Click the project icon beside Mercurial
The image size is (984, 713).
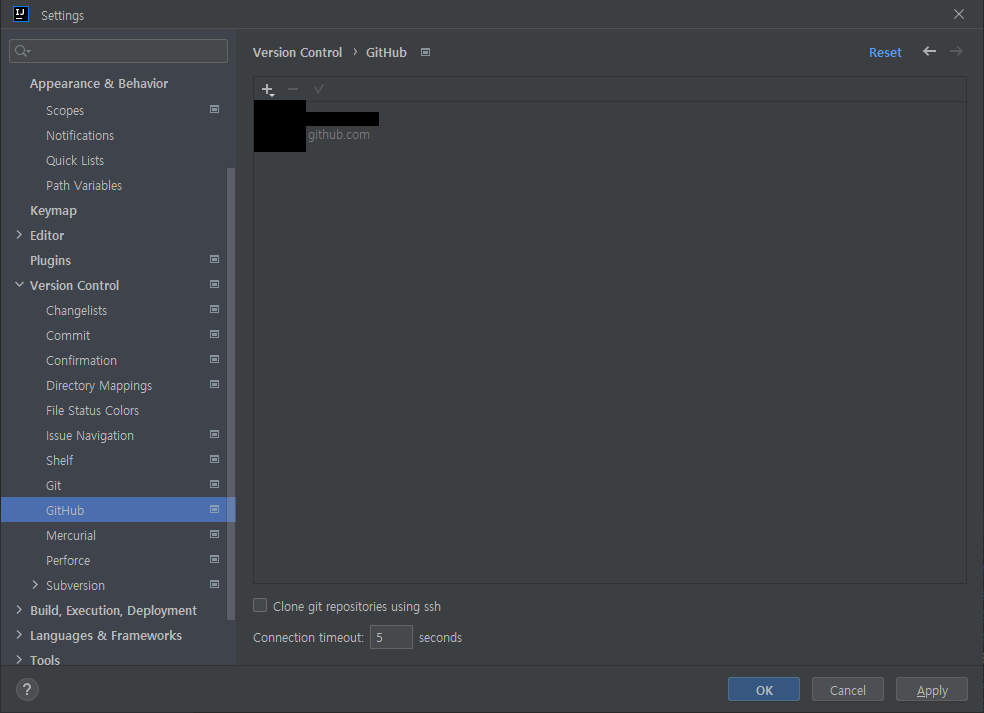point(214,534)
